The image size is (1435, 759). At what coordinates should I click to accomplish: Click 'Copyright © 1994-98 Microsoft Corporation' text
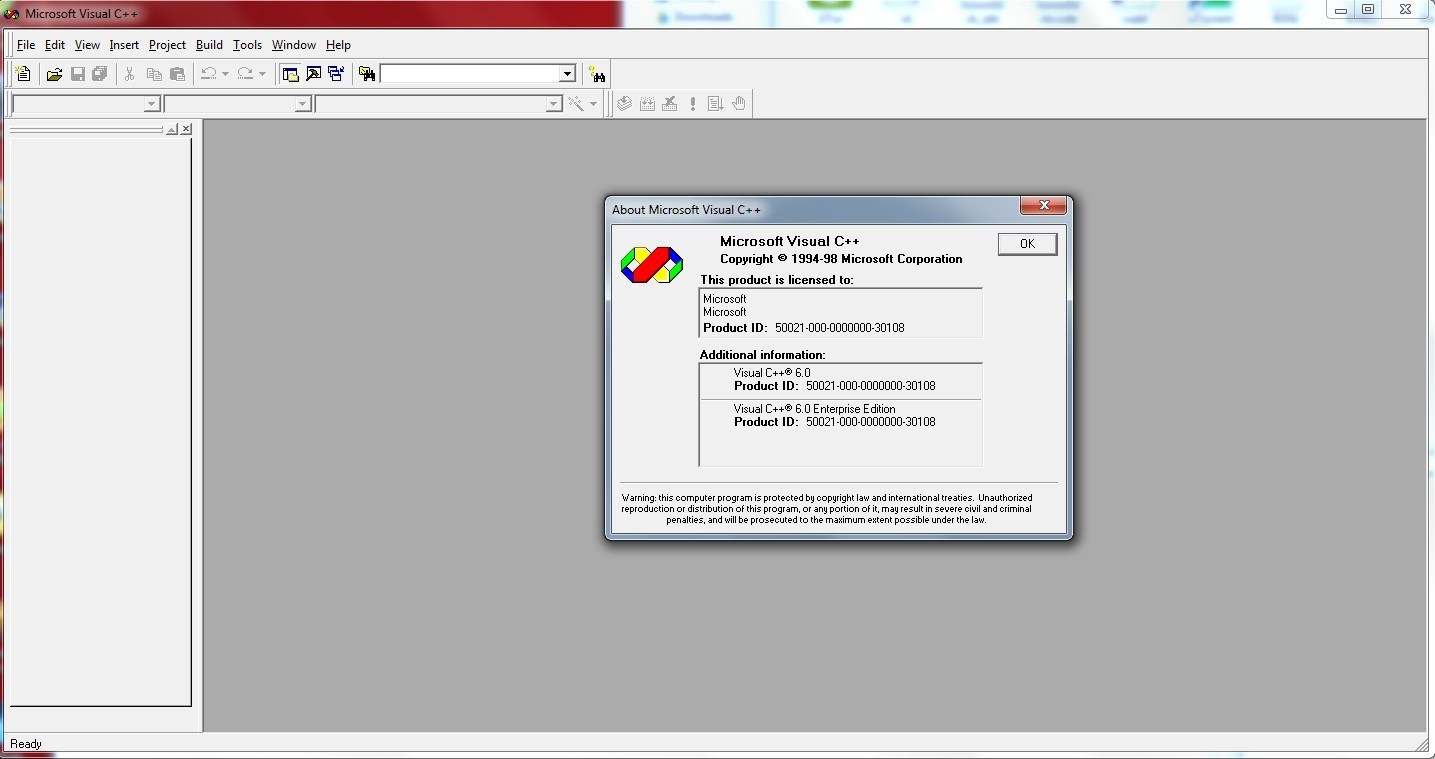(841, 259)
